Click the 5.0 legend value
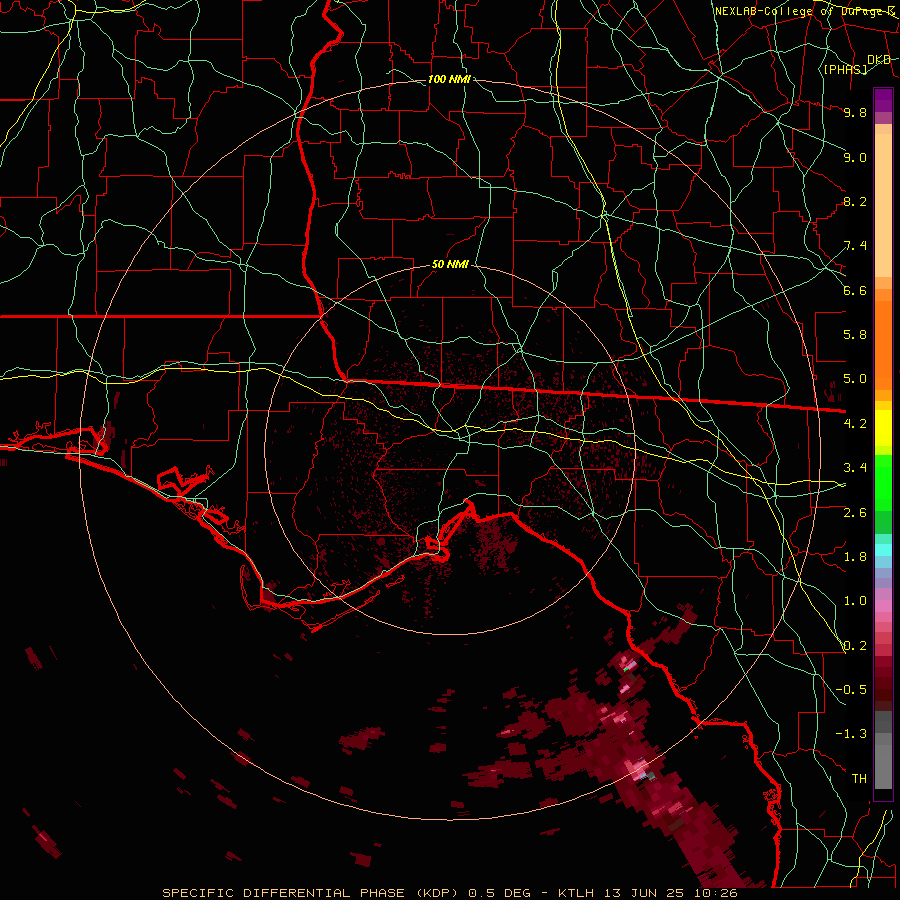 pyautogui.click(x=855, y=379)
